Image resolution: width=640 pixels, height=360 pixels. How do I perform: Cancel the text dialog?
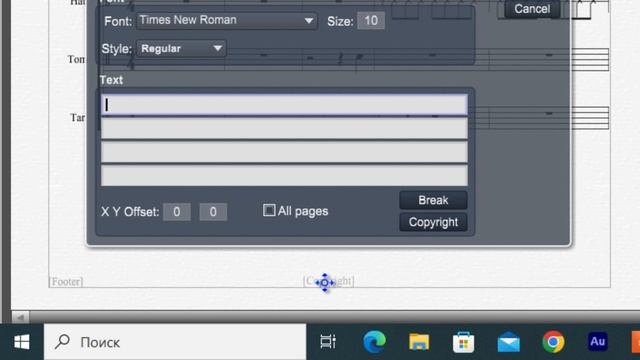click(532, 9)
